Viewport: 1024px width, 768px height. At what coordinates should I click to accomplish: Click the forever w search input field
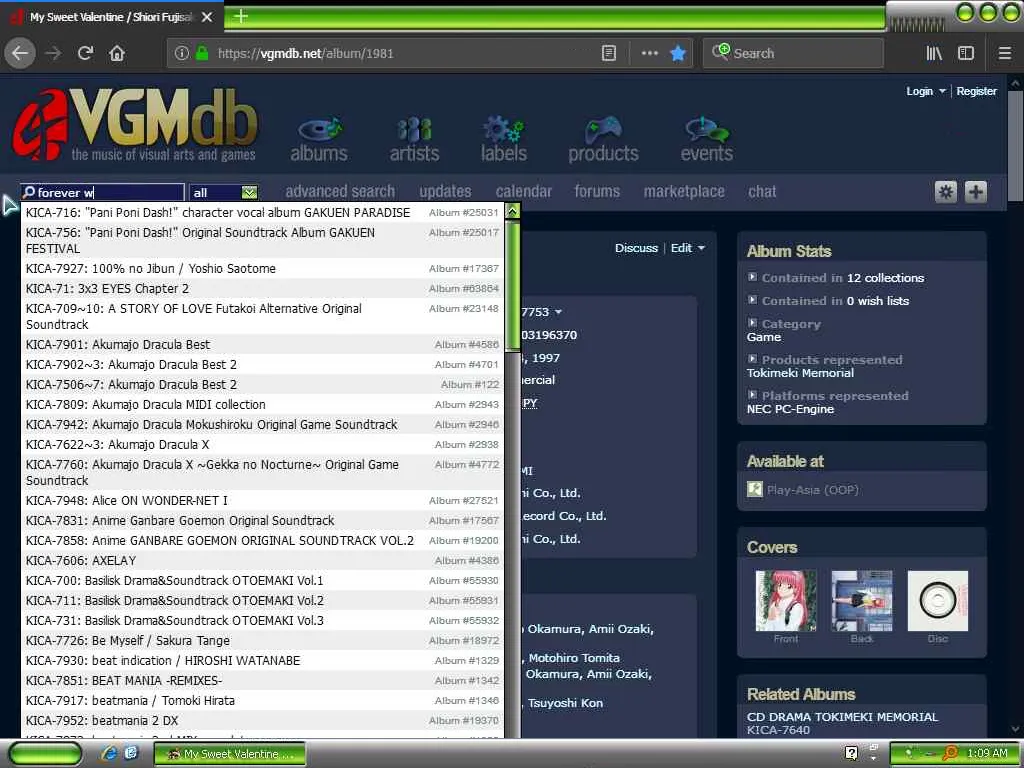(103, 192)
